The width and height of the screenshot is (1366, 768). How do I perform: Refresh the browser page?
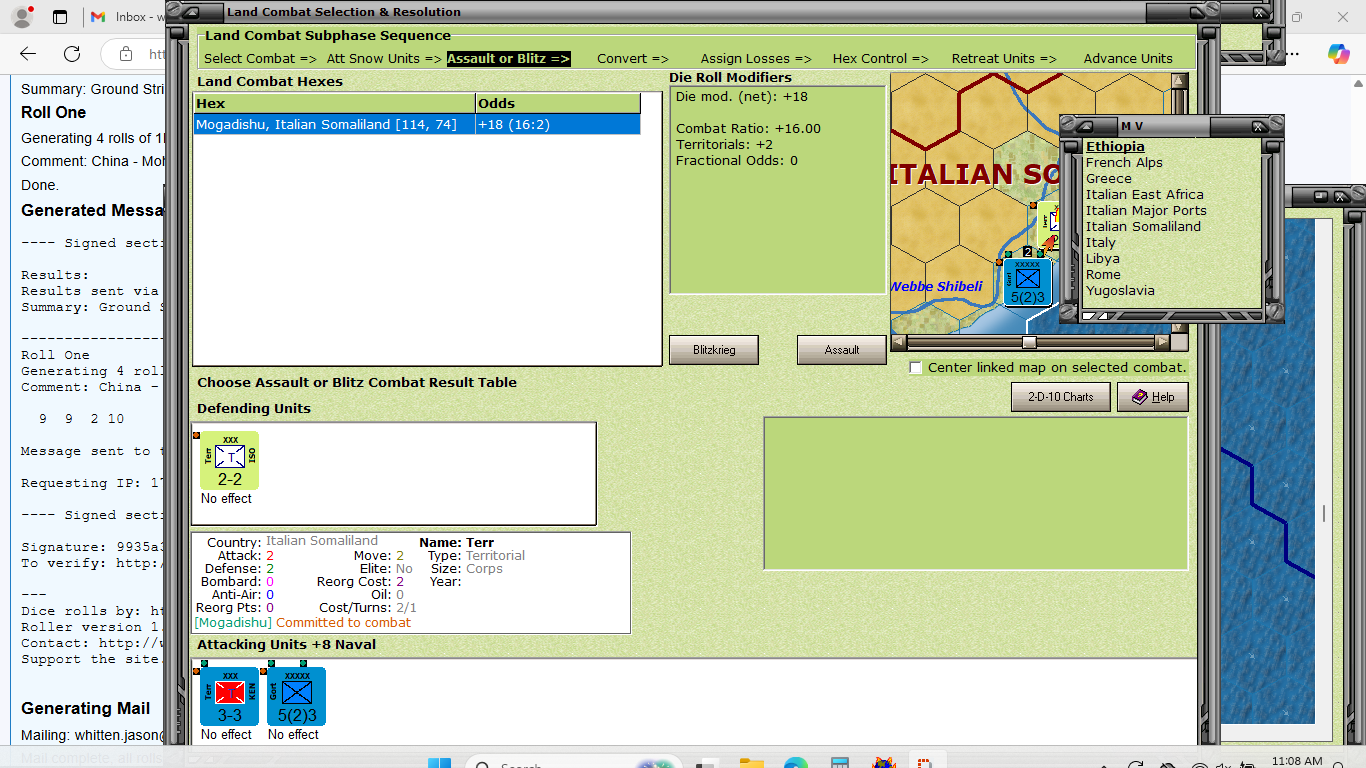click(x=72, y=54)
